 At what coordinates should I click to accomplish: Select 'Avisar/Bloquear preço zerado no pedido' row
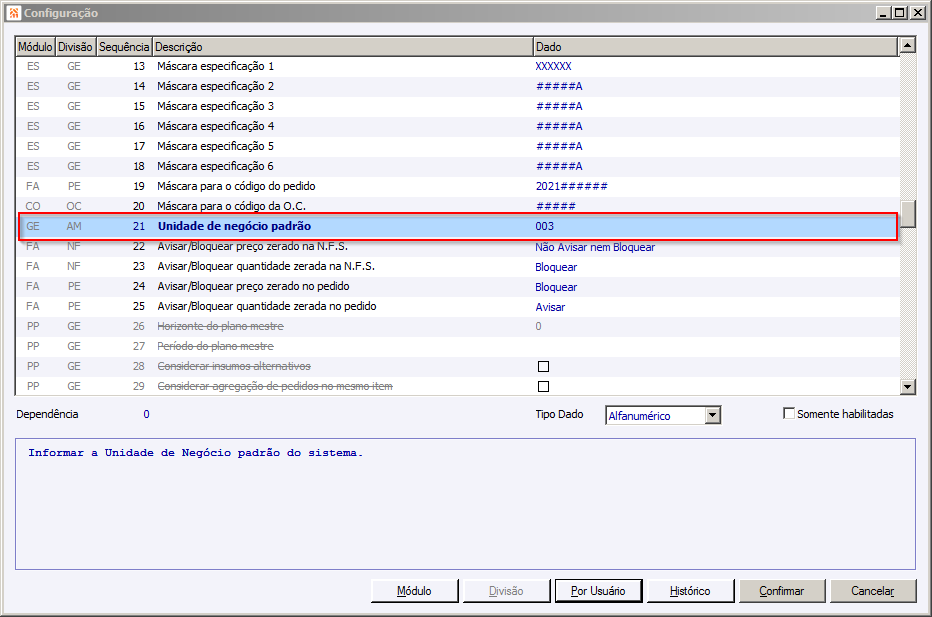(456, 287)
